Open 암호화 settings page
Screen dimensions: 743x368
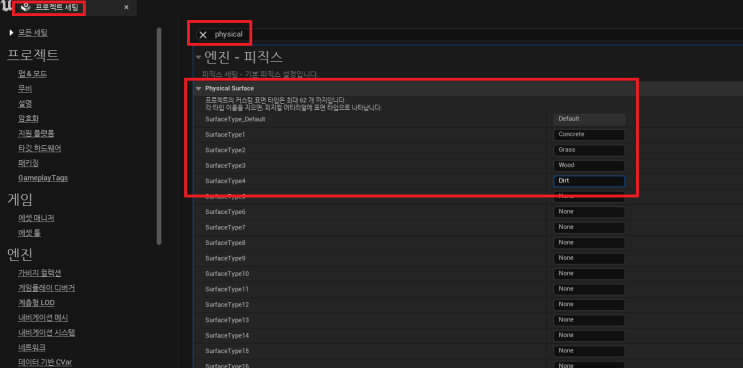click(x=28, y=118)
